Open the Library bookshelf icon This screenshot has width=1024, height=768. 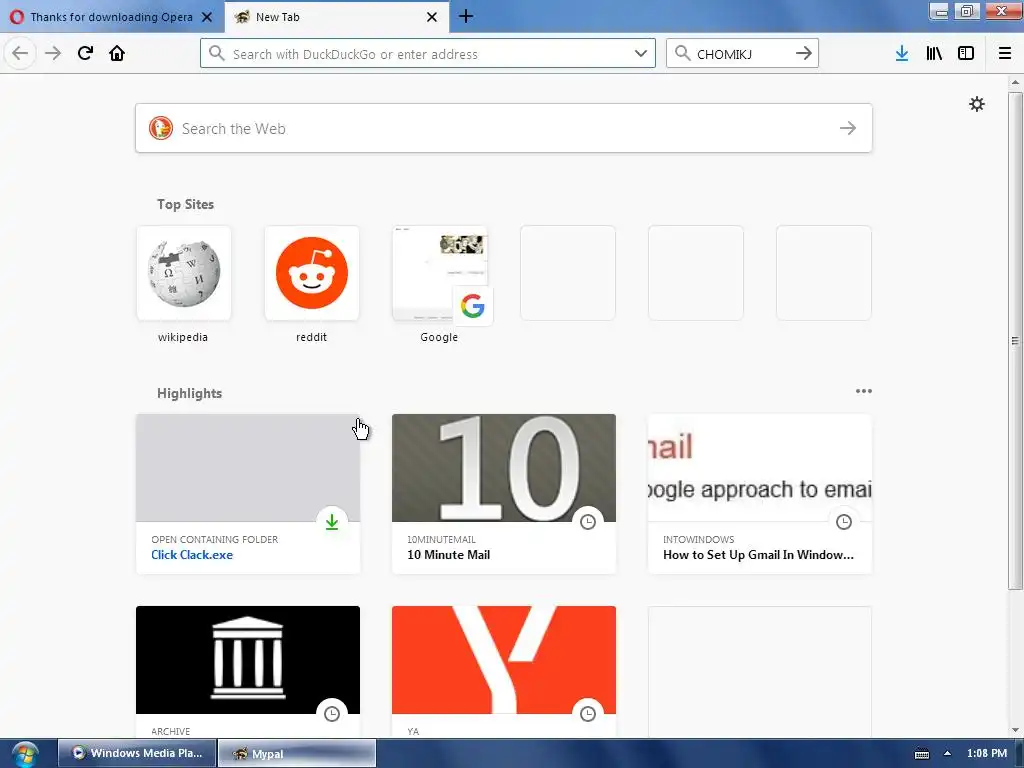pyautogui.click(x=934, y=53)
